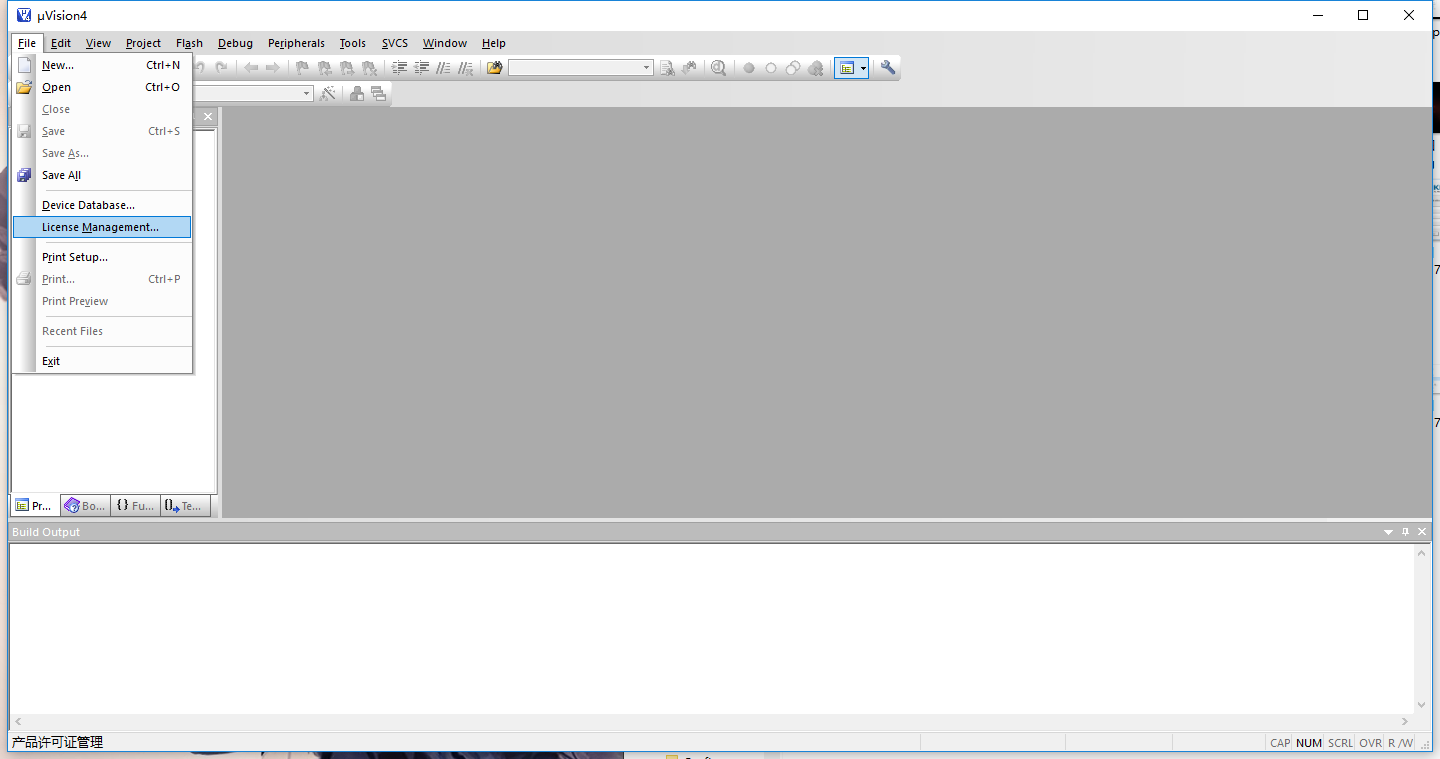Viewport: 1440px width, 759px height.
Task: Switch to the Project (Pr...) tab
Action: point(35,506)
